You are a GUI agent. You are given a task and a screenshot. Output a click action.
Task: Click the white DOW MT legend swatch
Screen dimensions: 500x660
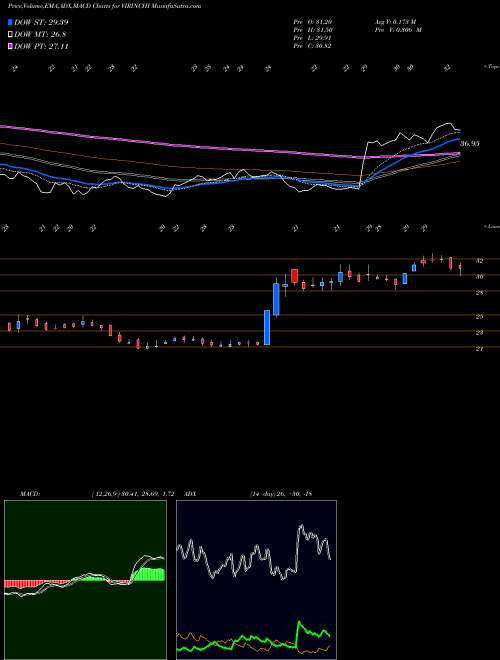[x=11, y=35]
